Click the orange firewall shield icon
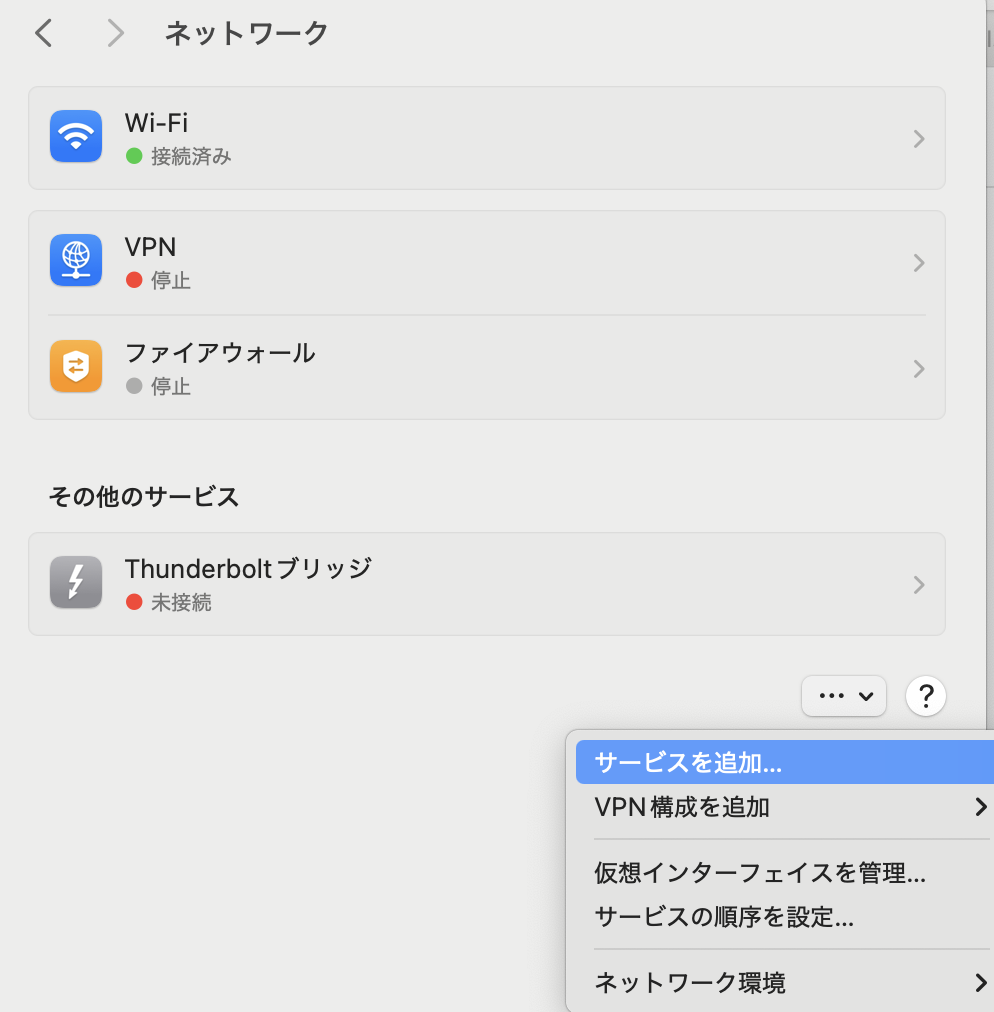Screen dimensions: 994x1012 (x=76, y=366)
